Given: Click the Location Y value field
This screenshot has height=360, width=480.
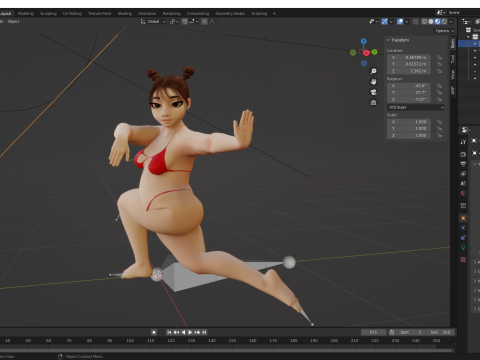Looking at the screenshot, I should pyautogui.click(x=409, y=64).
